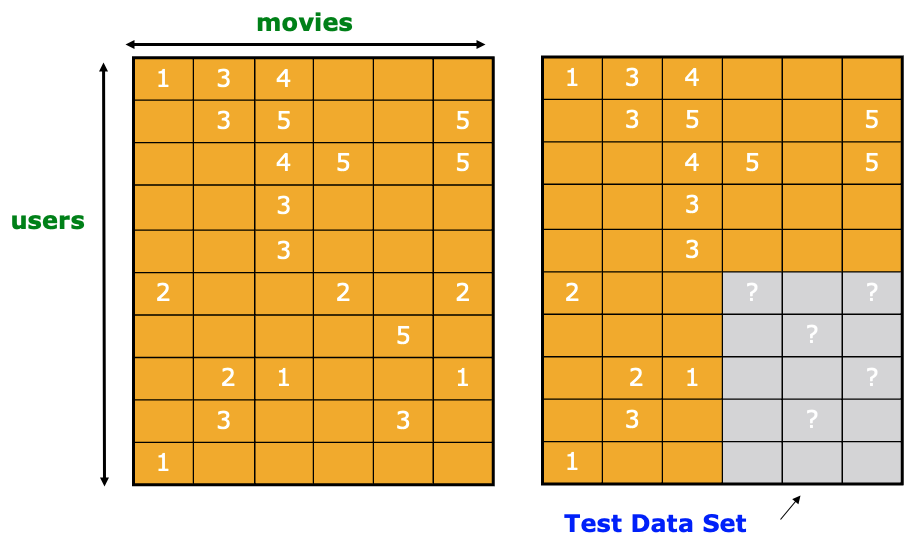The width and height of the screenshot is (924, 546).
Task: Select the lone 5 in left matrix's seventh row
Action: click(x=403, y=336)
